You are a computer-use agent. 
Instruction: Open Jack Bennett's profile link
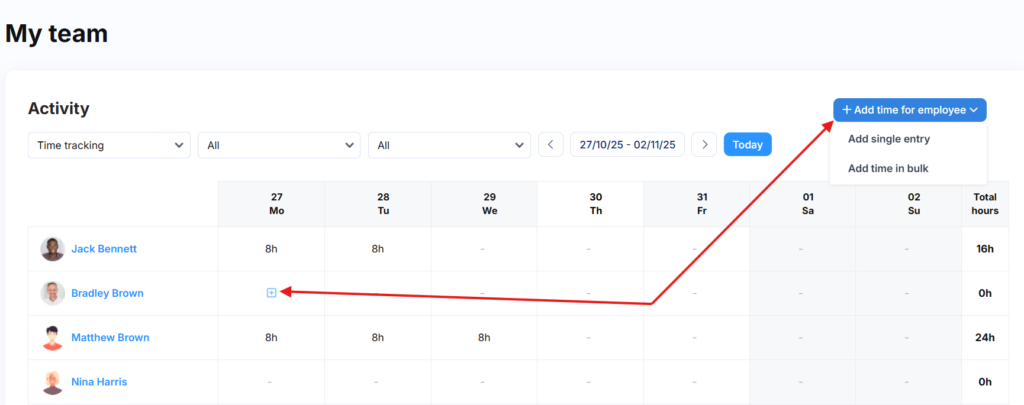pyautogui.click(x=104, y=249)
